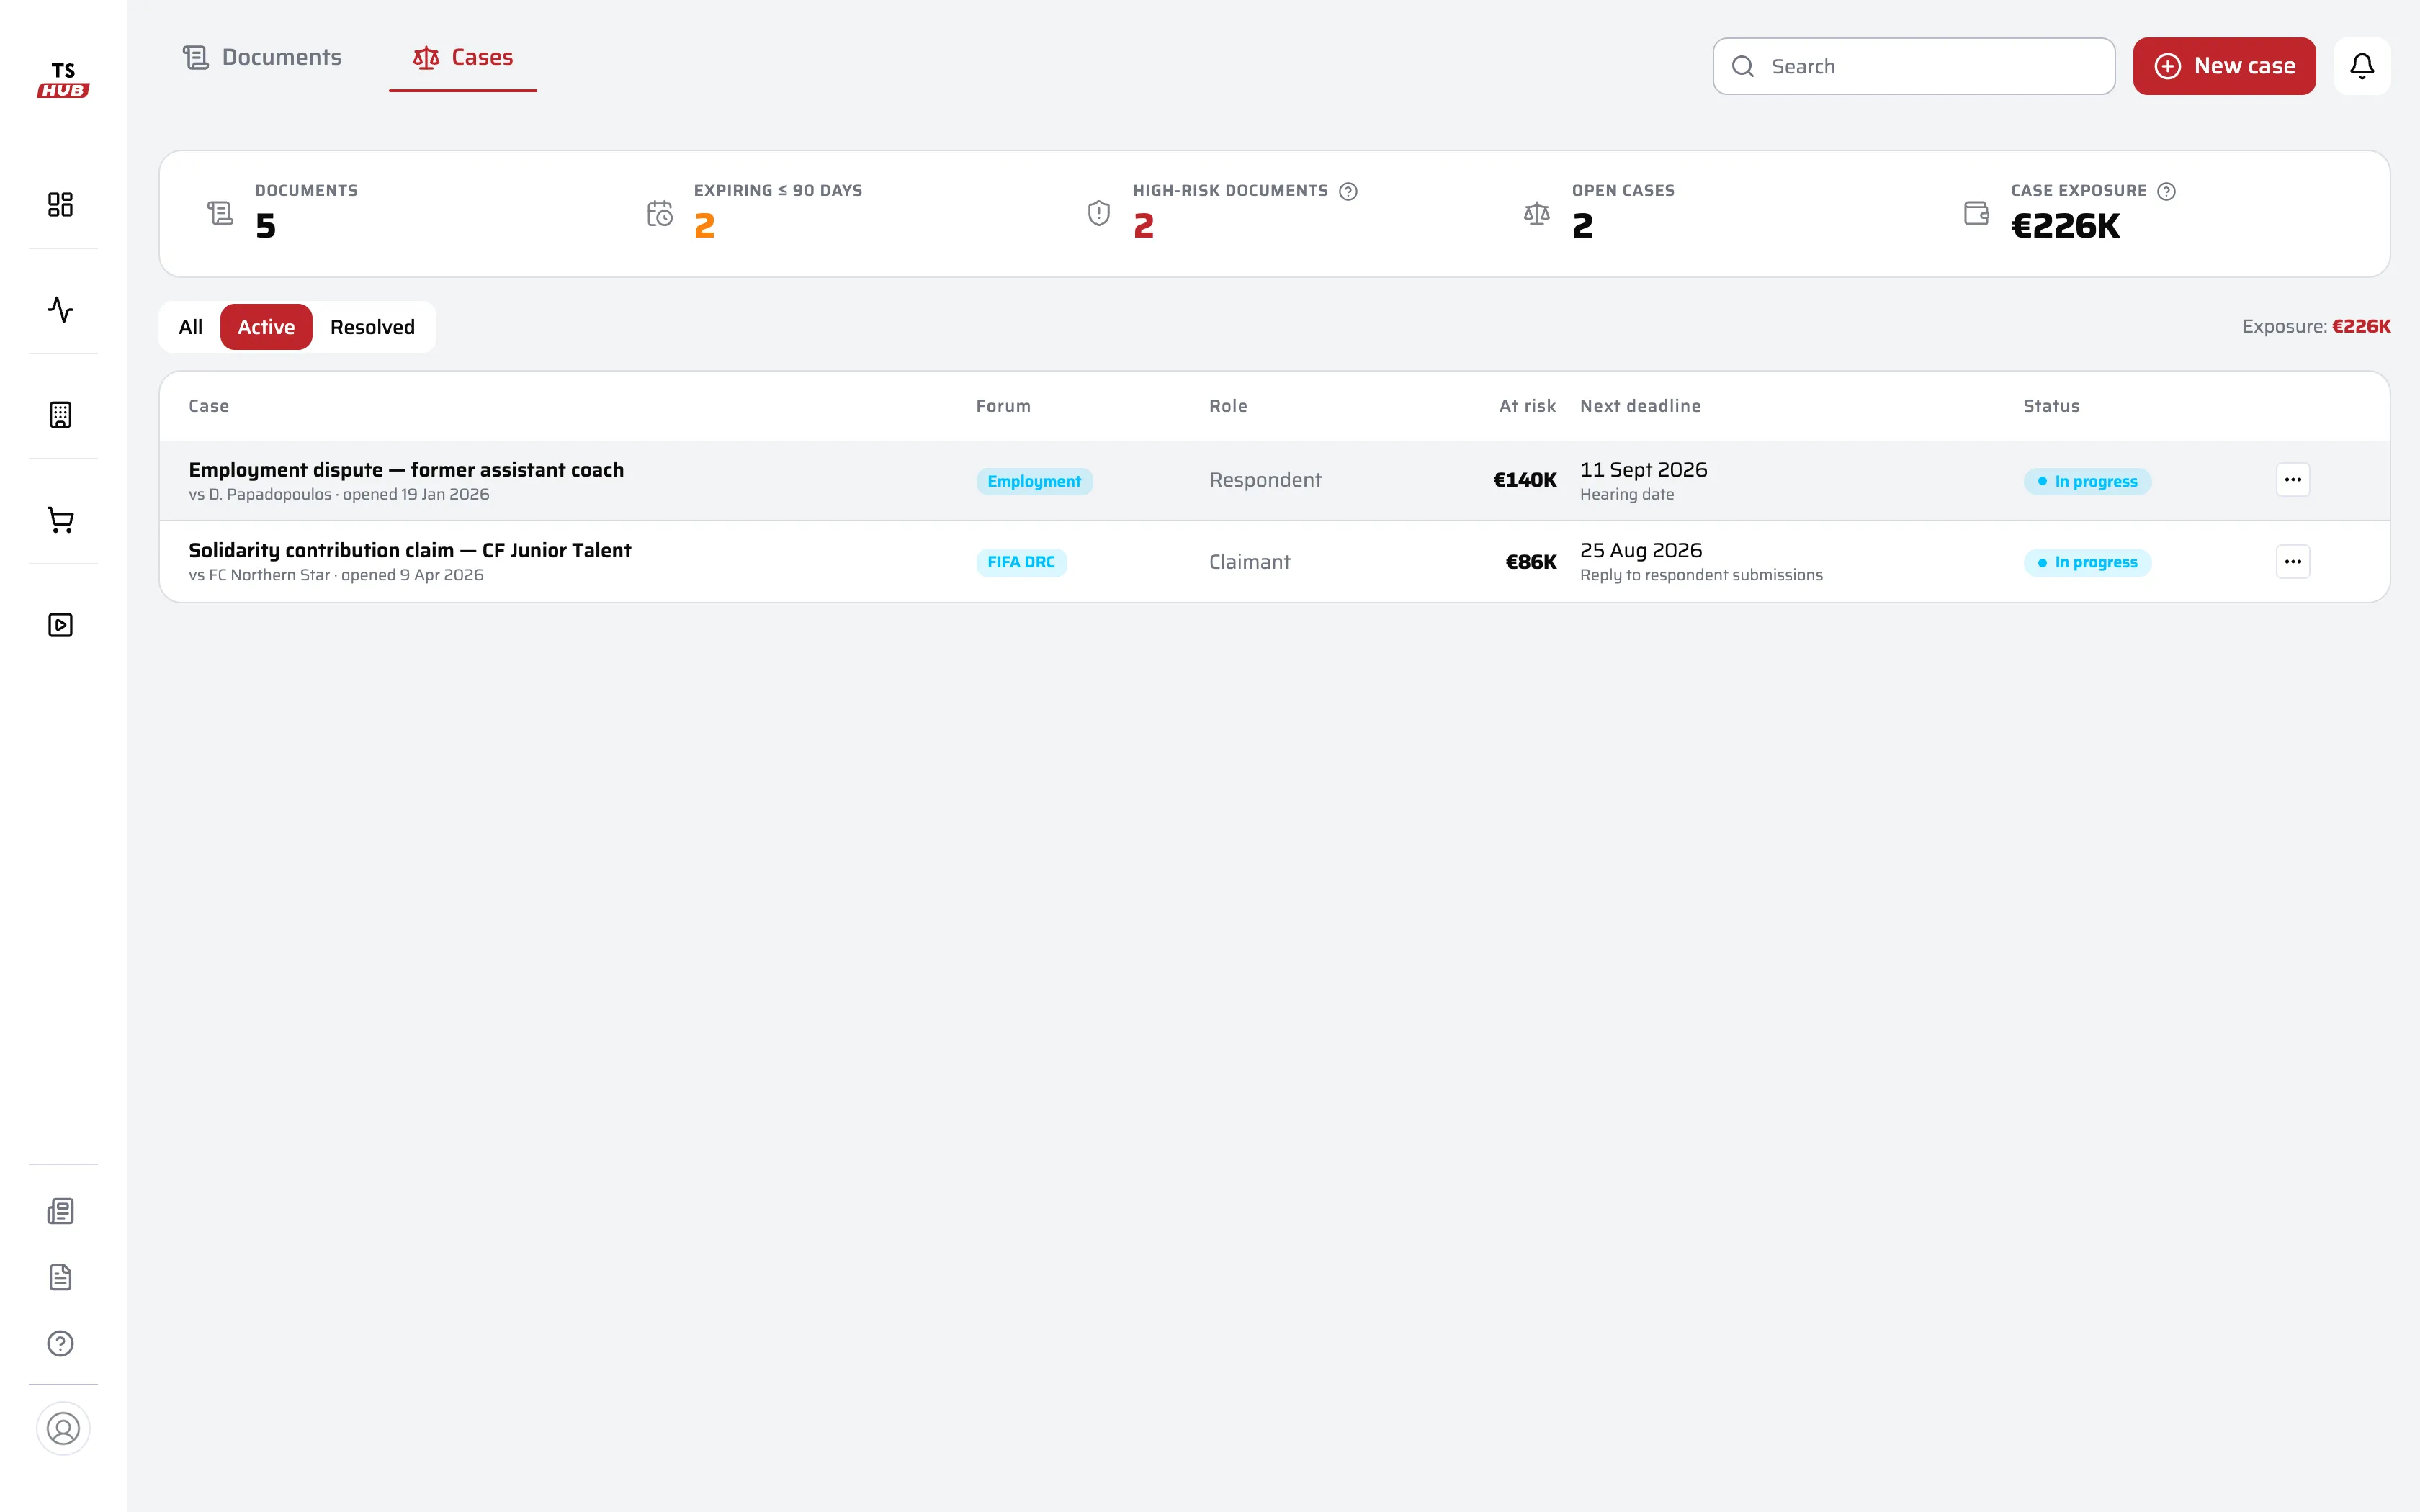Click the Exposure €226K total label
The width and height of the screenshot is (2420, 1512).
[2316, 327]
